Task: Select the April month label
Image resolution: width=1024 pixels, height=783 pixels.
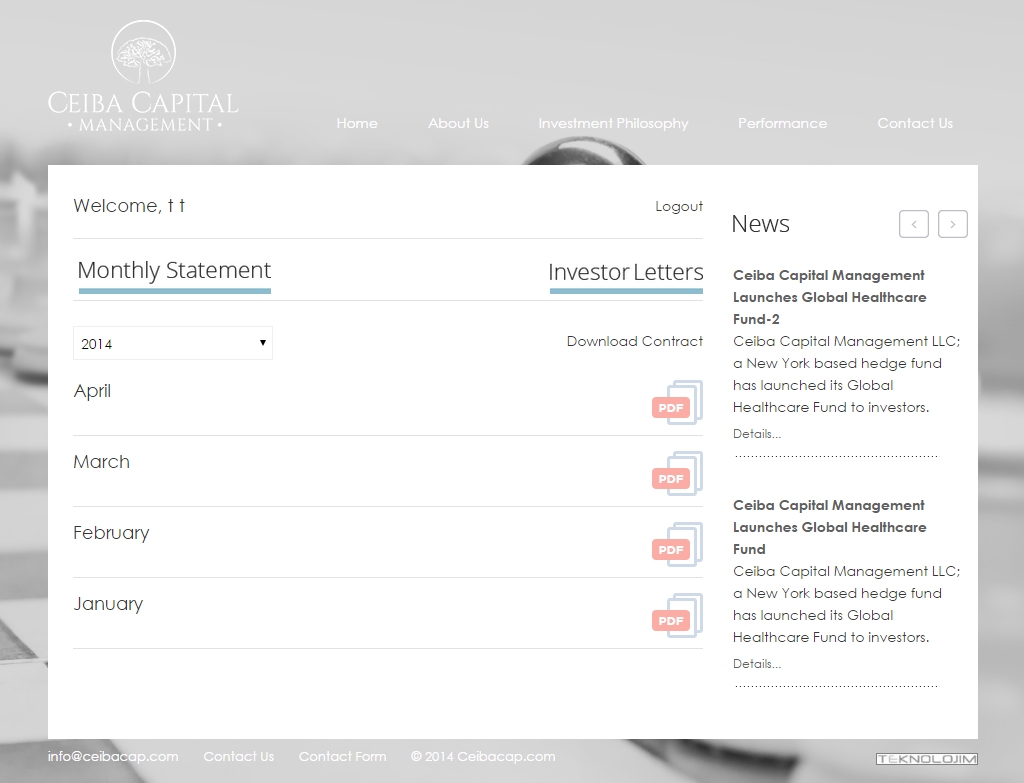Action: pos(92,391)
